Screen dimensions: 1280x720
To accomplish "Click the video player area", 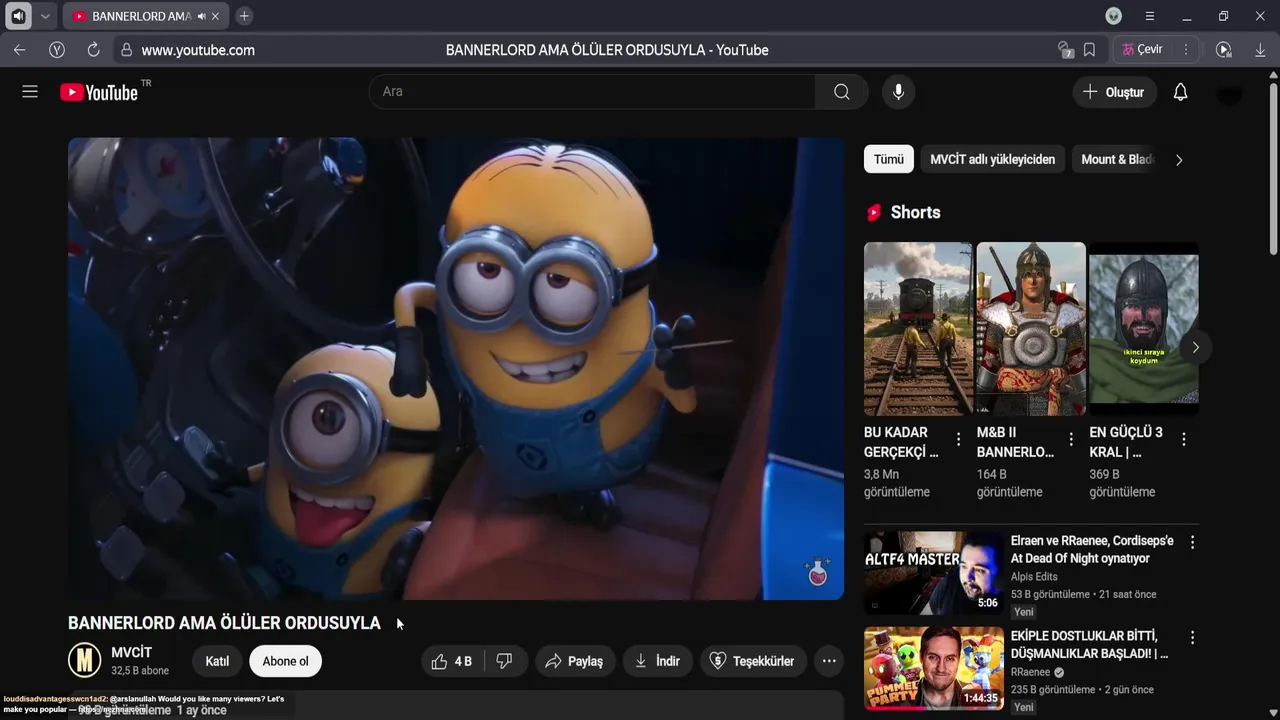I will tap(456, 369).
